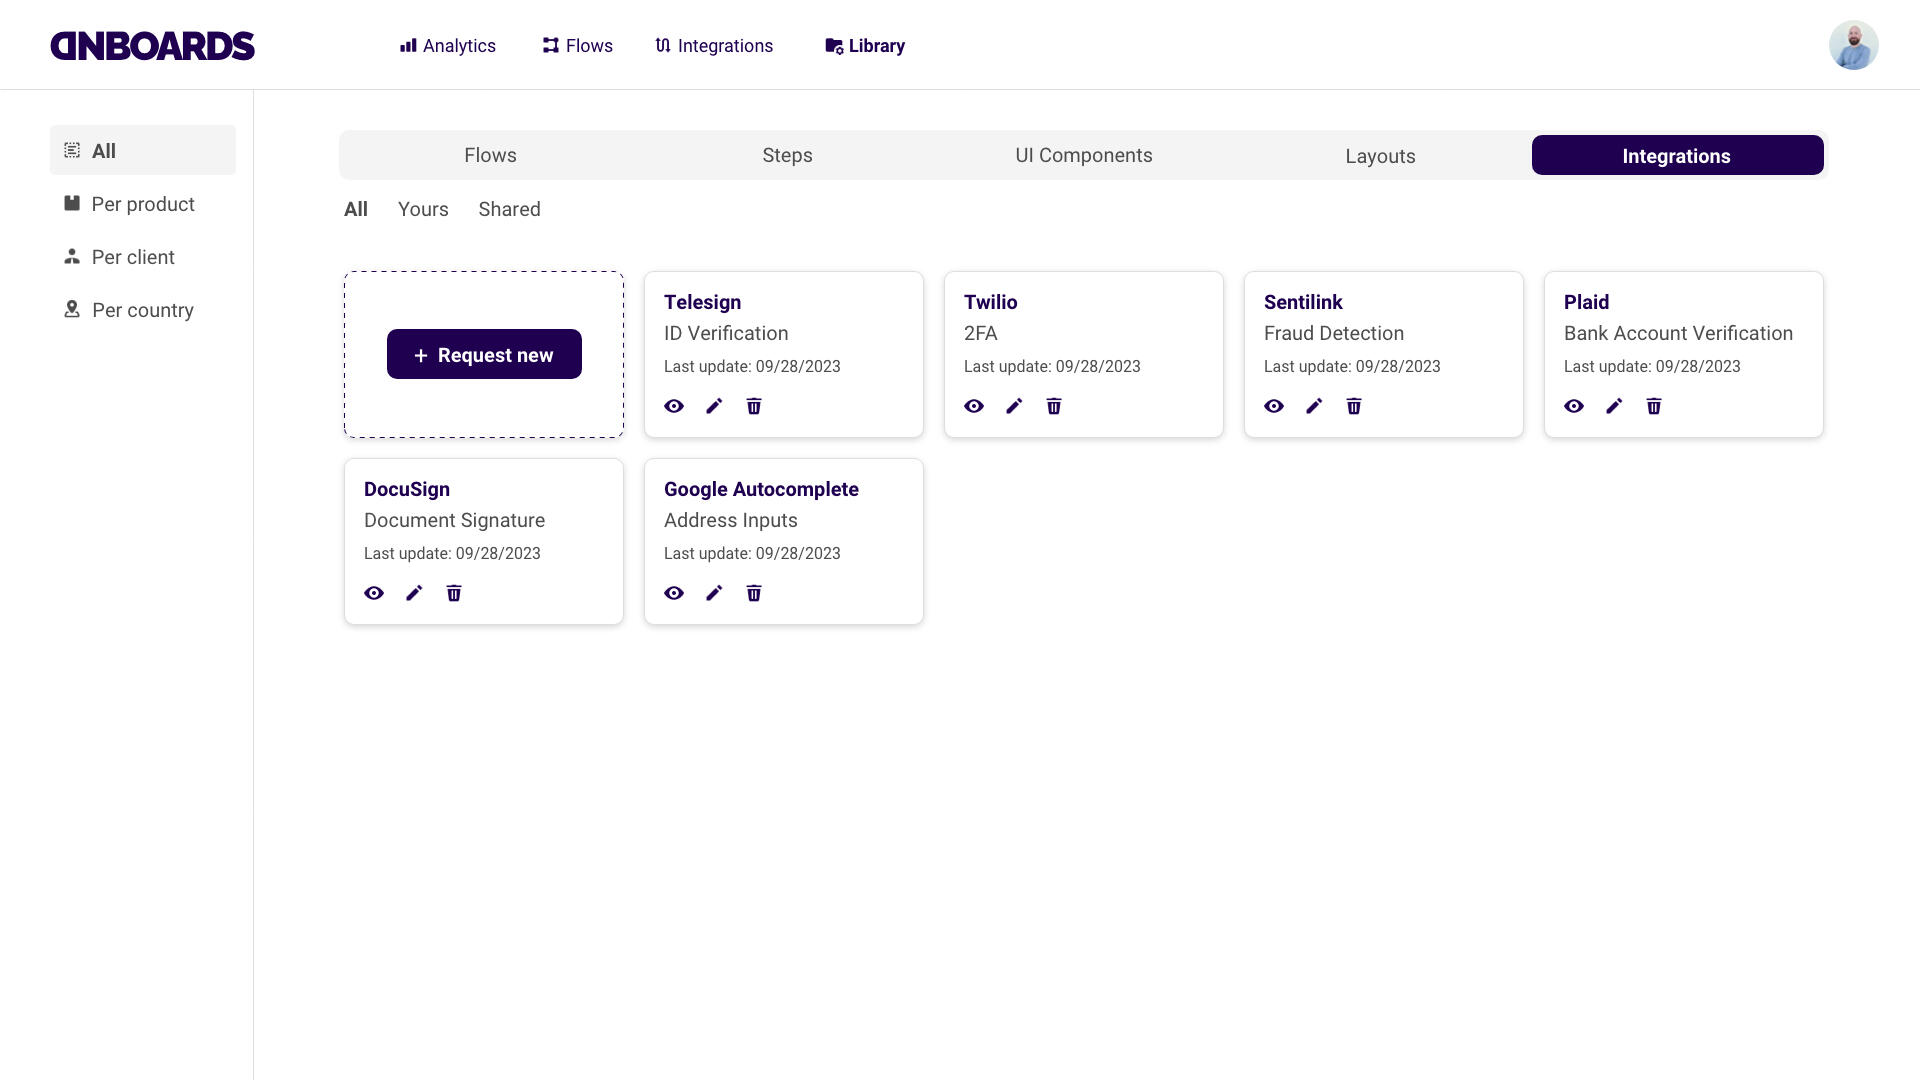Open Analytics in top navigation
This screenshot has height=1080, width=1920.
(x=448, y=46)
